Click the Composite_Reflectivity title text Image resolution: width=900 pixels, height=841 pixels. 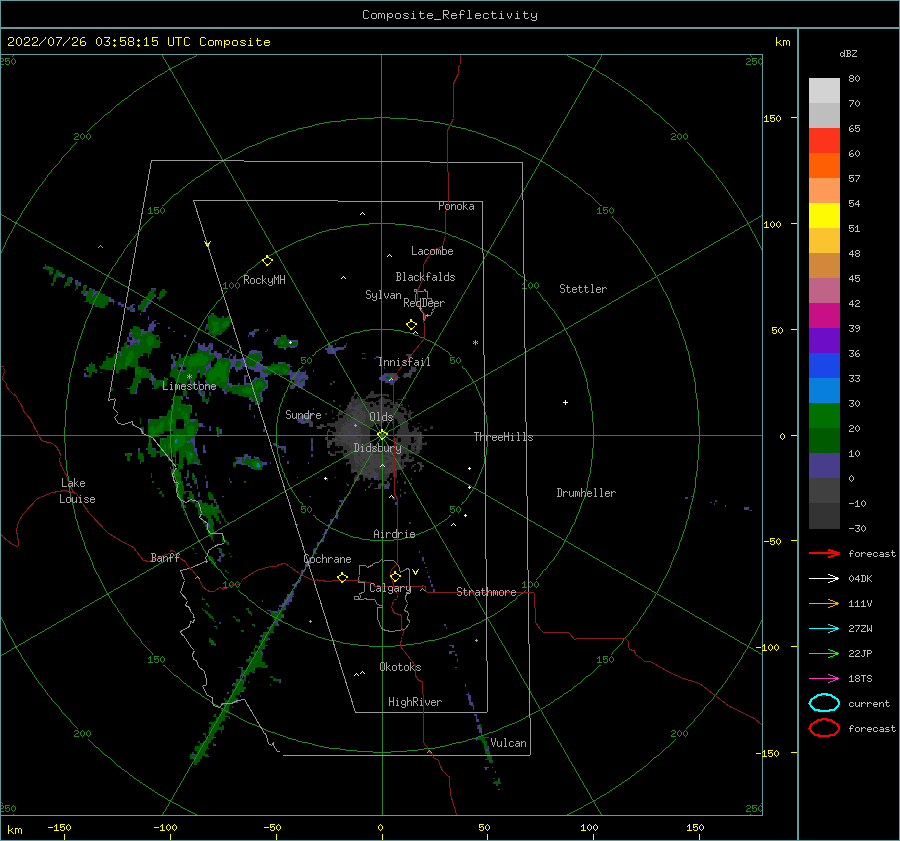[x=449, y=15]
